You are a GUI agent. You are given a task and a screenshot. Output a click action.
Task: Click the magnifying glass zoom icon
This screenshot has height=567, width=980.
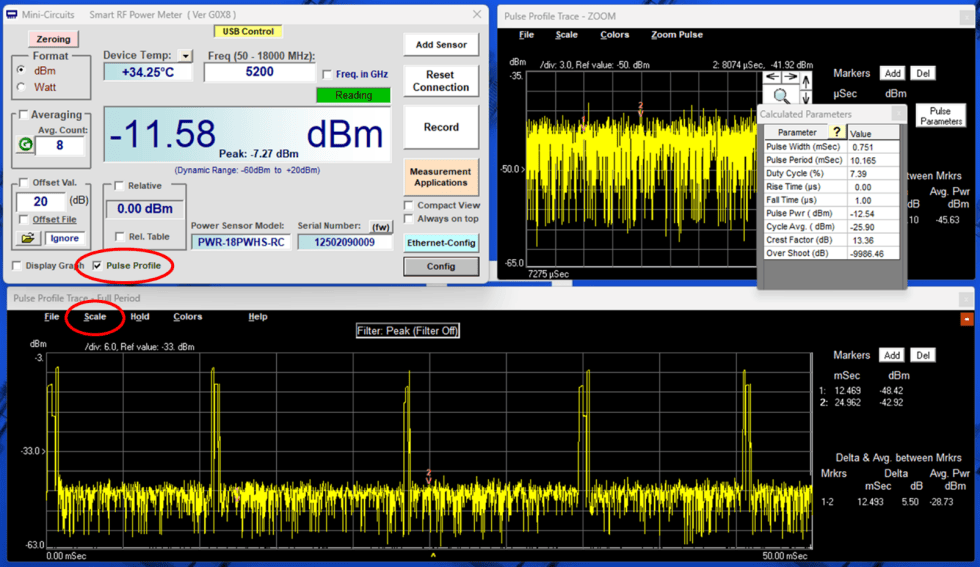781,96
